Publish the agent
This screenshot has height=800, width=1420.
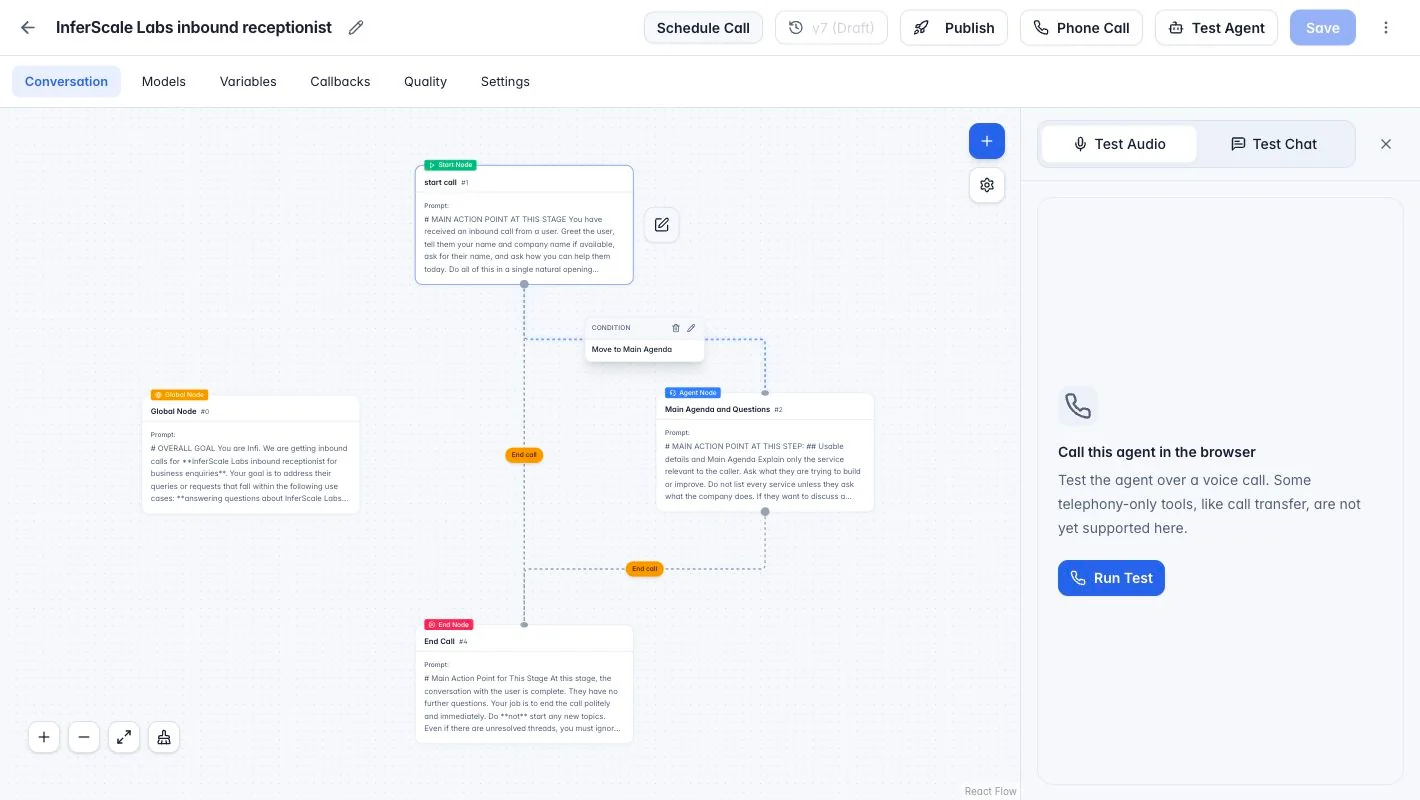954,28
